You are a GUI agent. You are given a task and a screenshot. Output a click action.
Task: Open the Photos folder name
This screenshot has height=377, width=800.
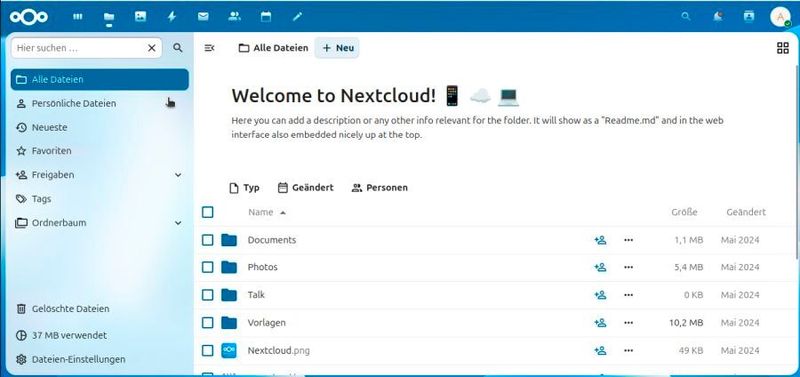click(262, 267)
